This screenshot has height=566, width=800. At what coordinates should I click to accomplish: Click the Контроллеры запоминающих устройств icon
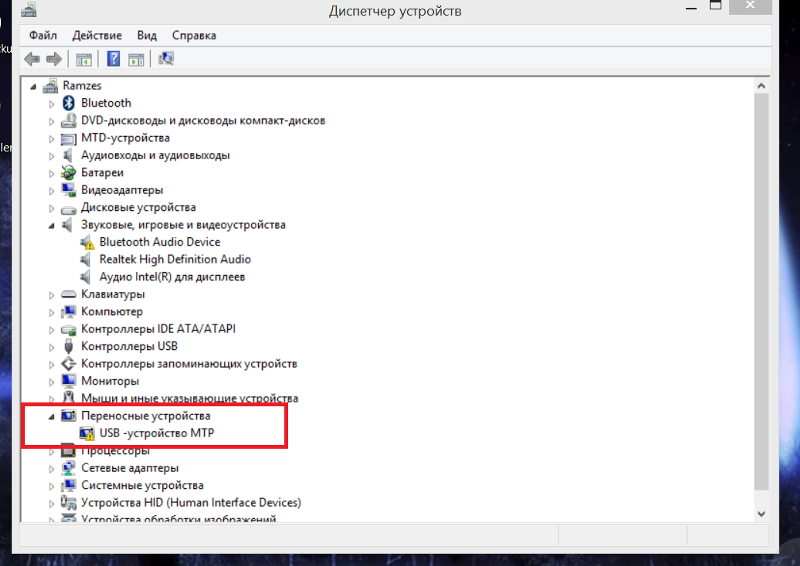pos(68,364)
